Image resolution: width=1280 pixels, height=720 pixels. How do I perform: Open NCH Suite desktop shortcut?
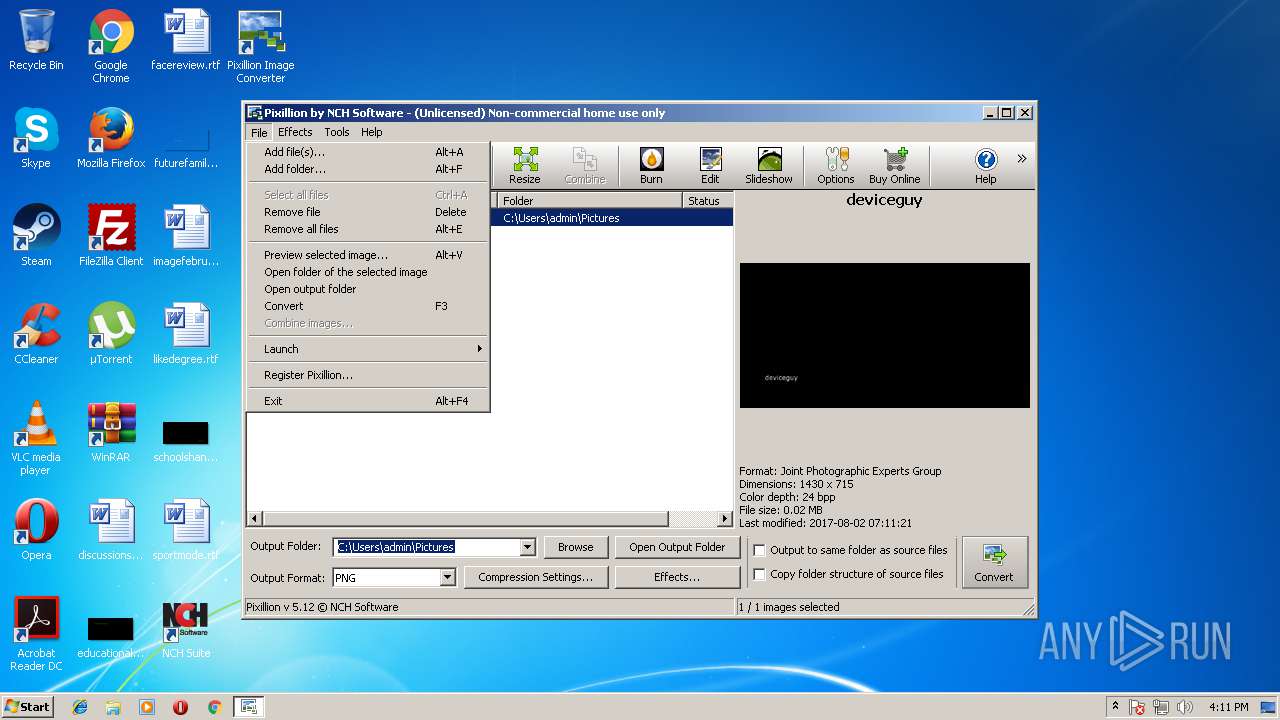[x=185, y=629]
